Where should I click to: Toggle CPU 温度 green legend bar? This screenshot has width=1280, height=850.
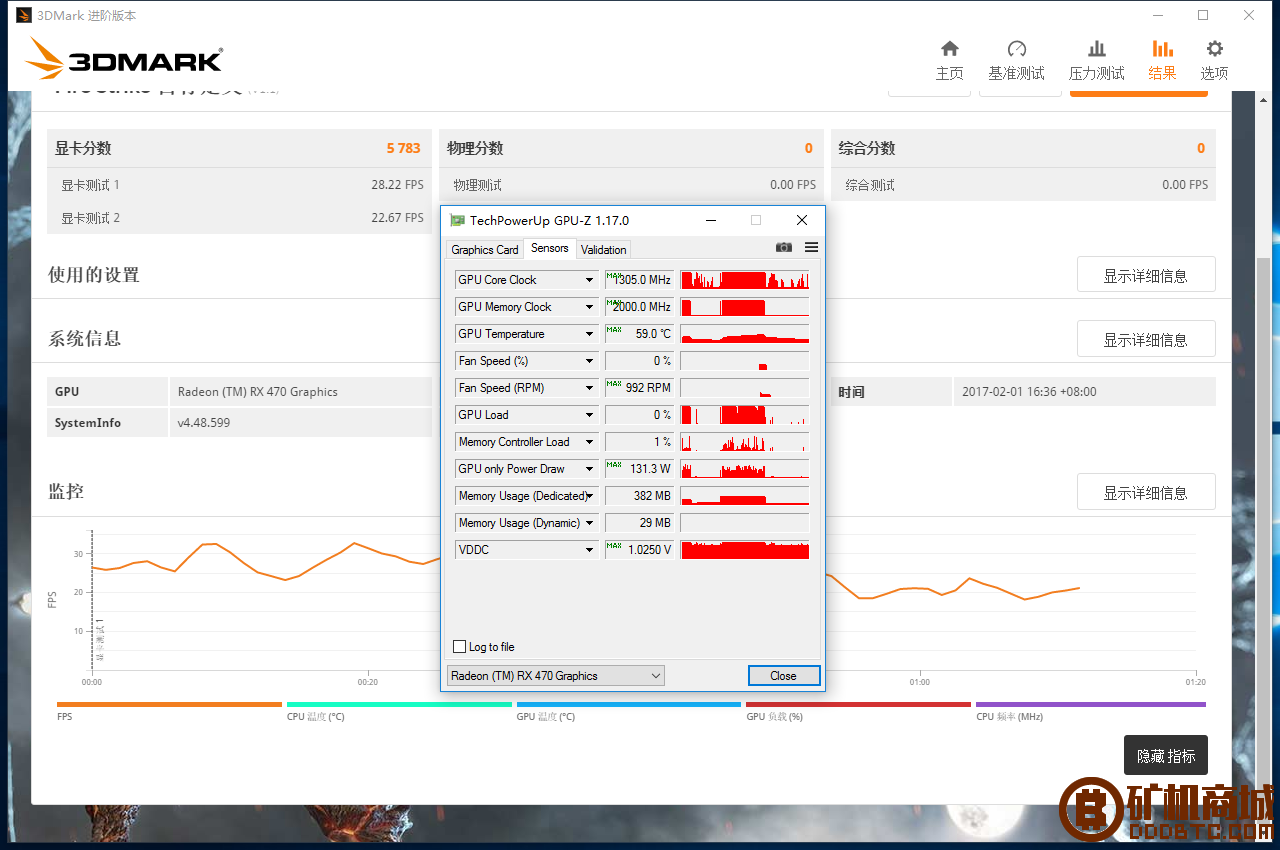(399, 705)
